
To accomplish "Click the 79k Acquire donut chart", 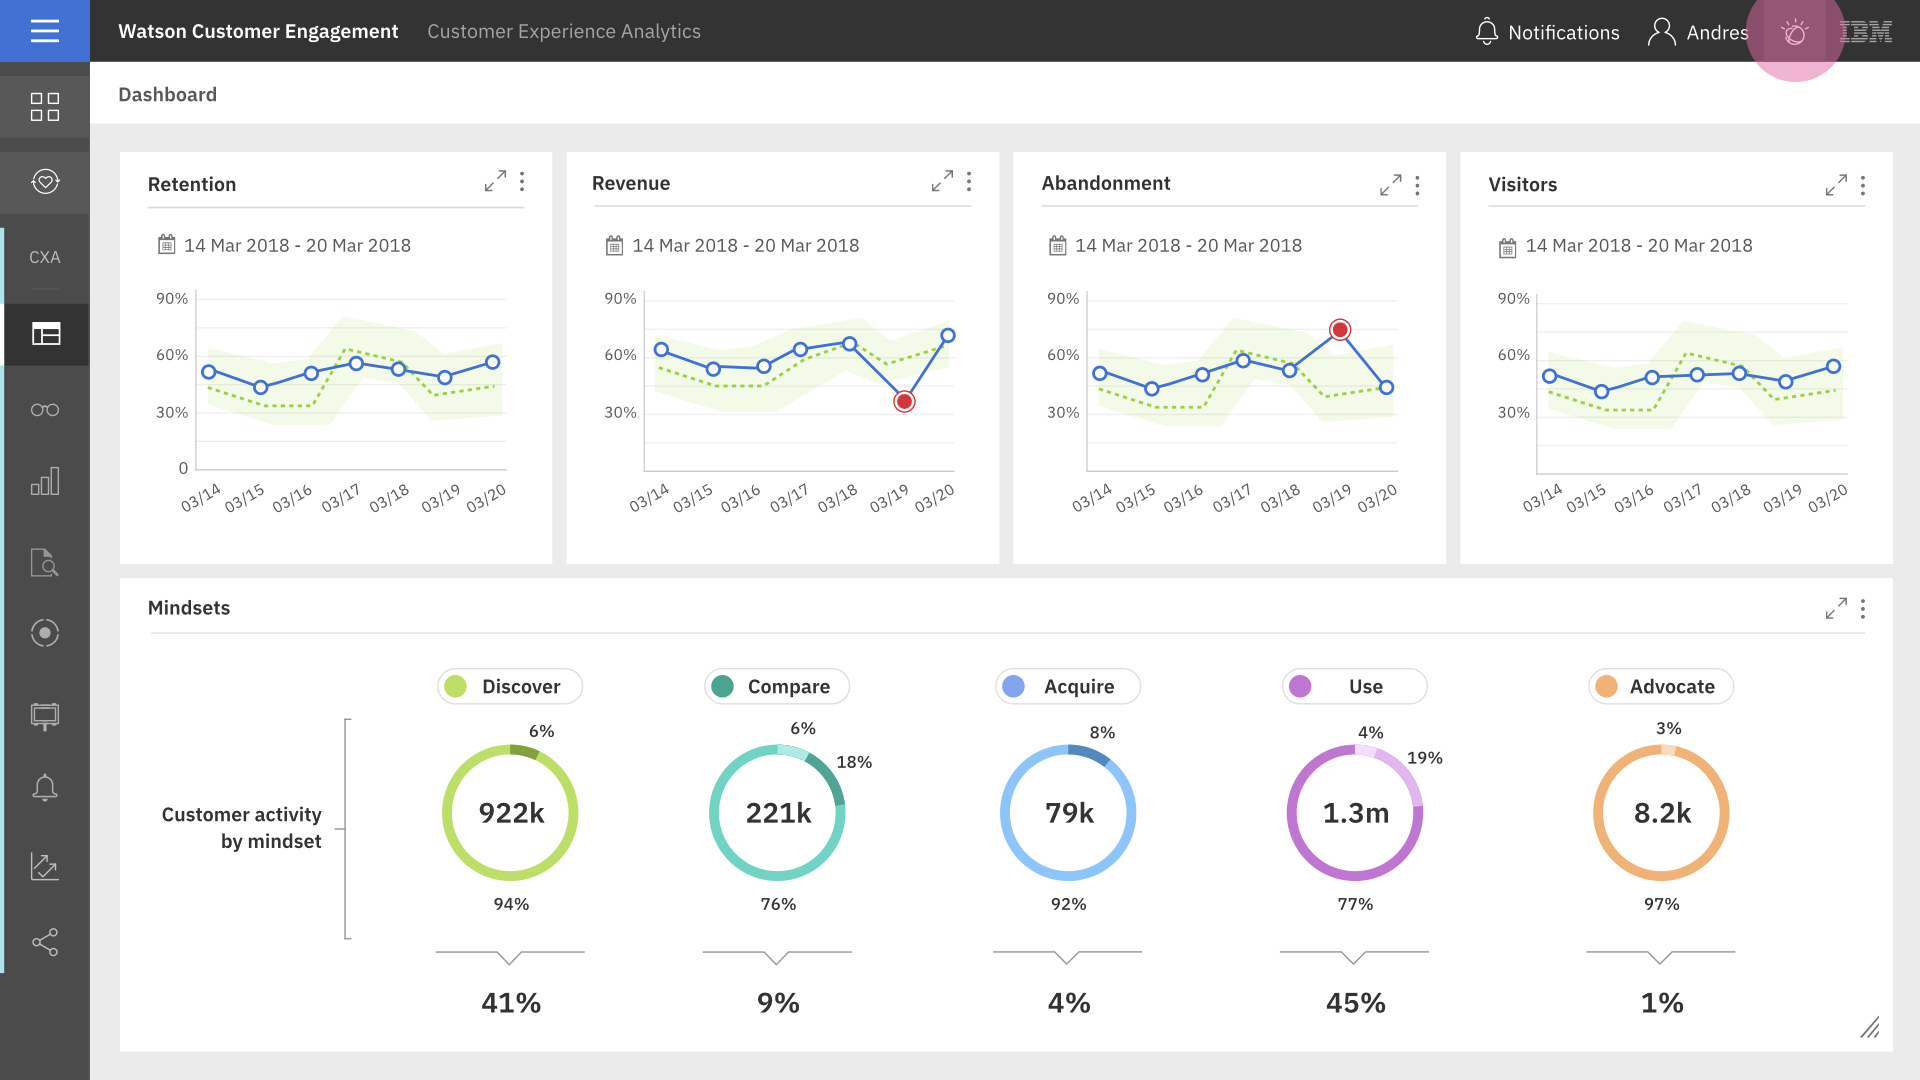I will [1068, 813].
